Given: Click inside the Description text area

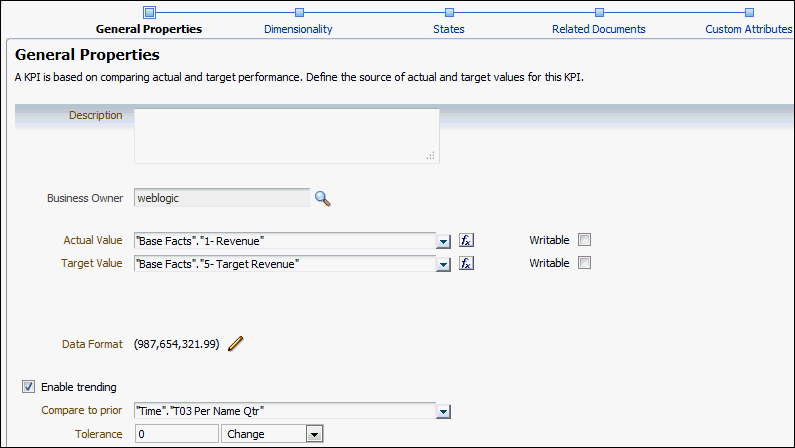Looking at the screenshot, I should pyautogui.click(x=286, y=135).
